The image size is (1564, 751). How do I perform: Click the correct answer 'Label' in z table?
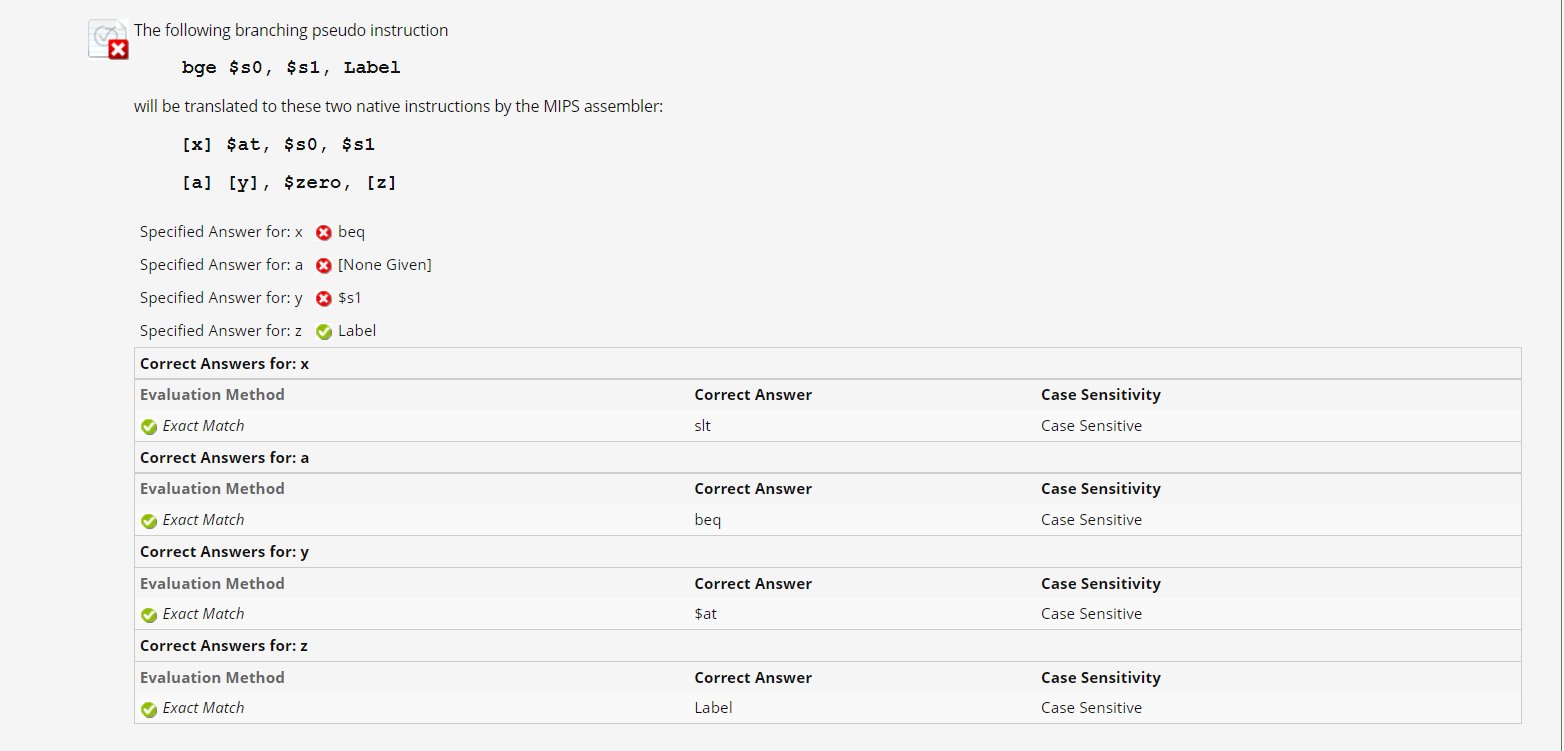point(714,708)
